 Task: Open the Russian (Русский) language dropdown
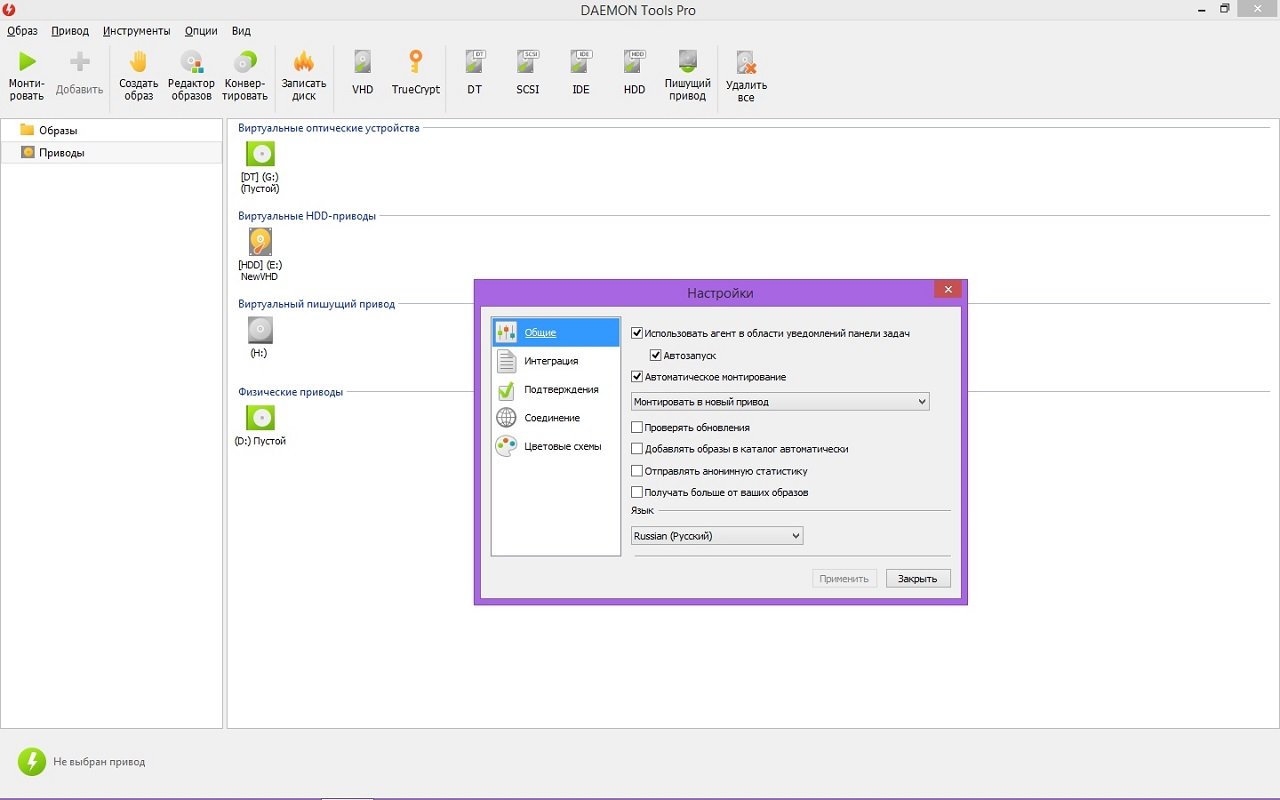[717, 536]
